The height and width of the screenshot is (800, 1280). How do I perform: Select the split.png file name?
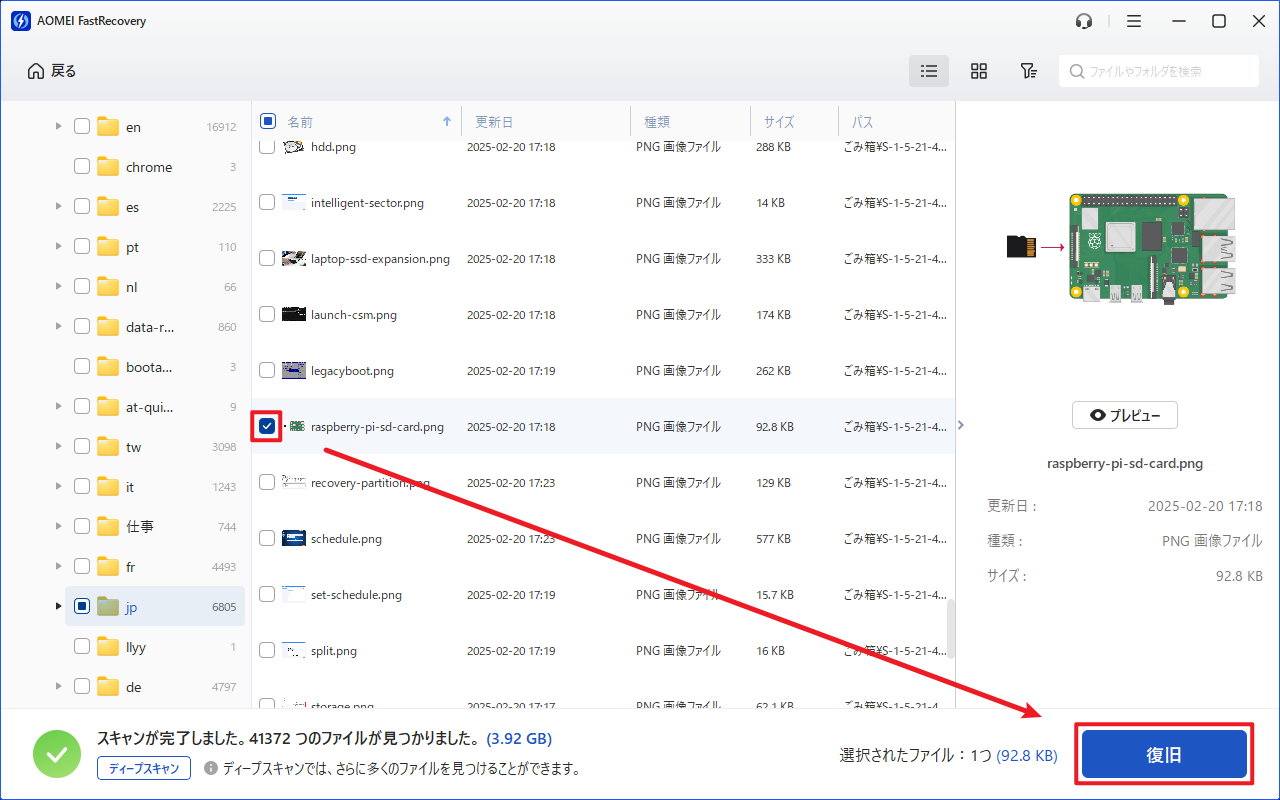334,651
